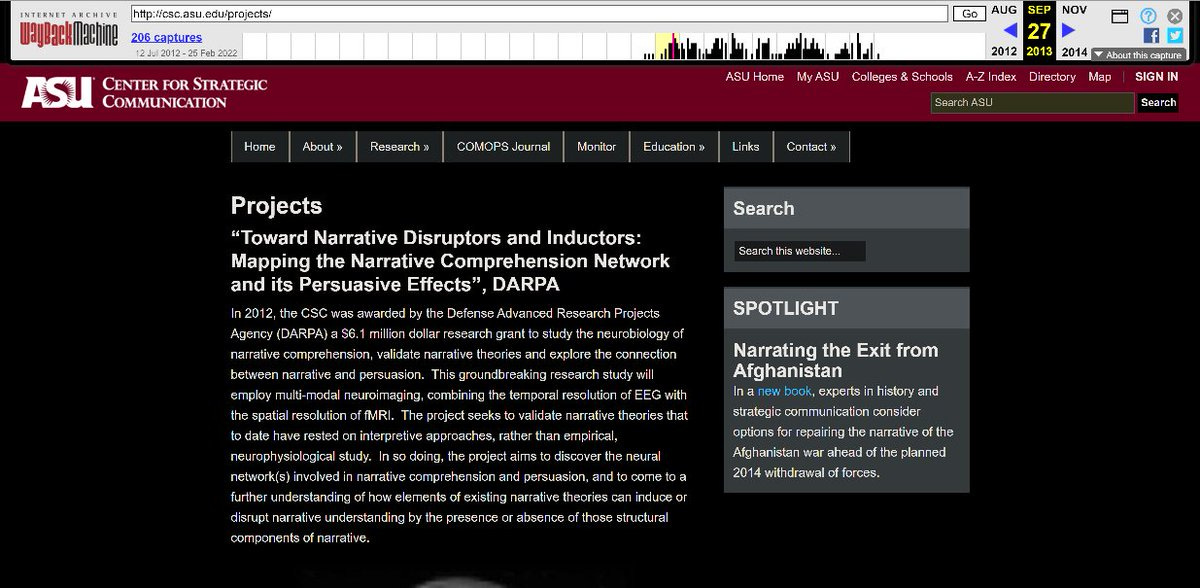Screen dimensions: 1200x588
Task: Jump to year 2014 in timeline
Action: click(1074, 52)
